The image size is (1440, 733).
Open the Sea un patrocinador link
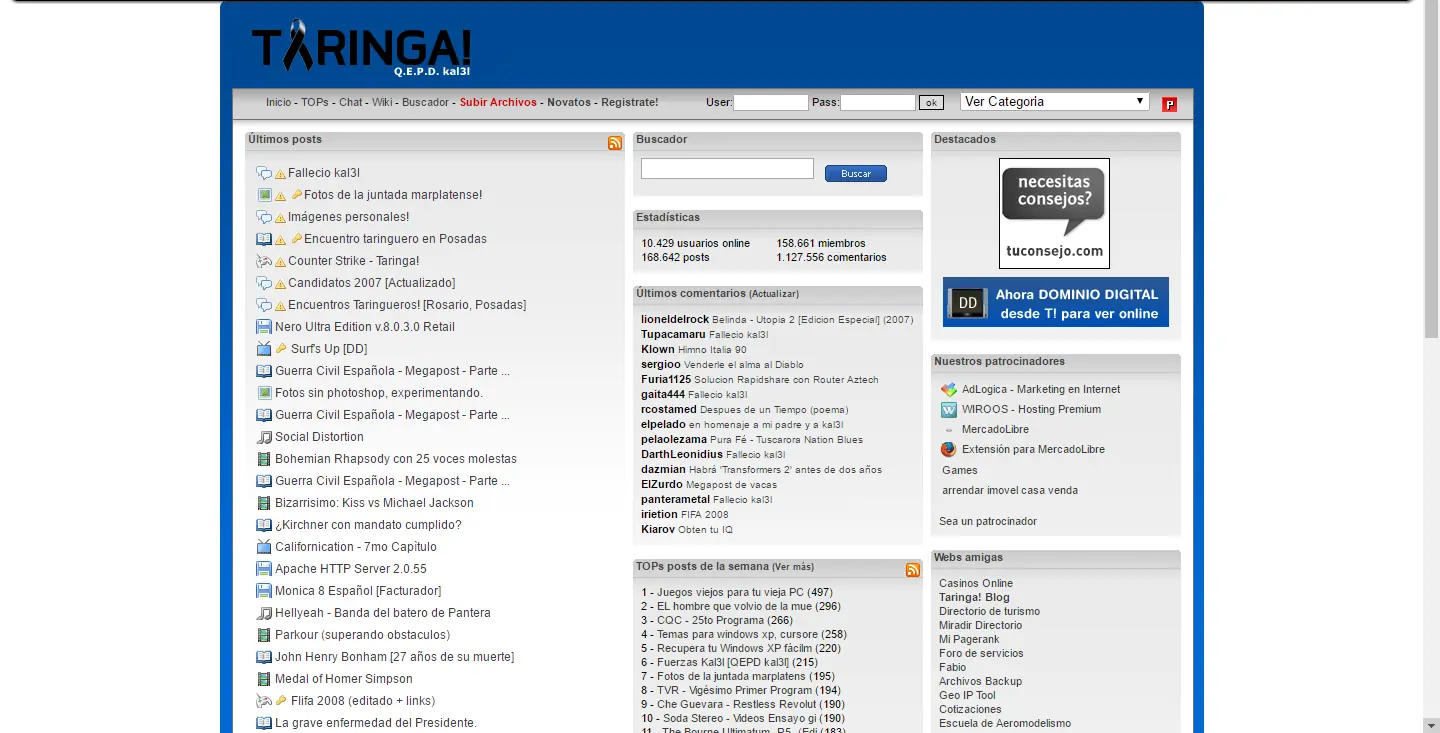pyautogui.click(x=988, y=522)
